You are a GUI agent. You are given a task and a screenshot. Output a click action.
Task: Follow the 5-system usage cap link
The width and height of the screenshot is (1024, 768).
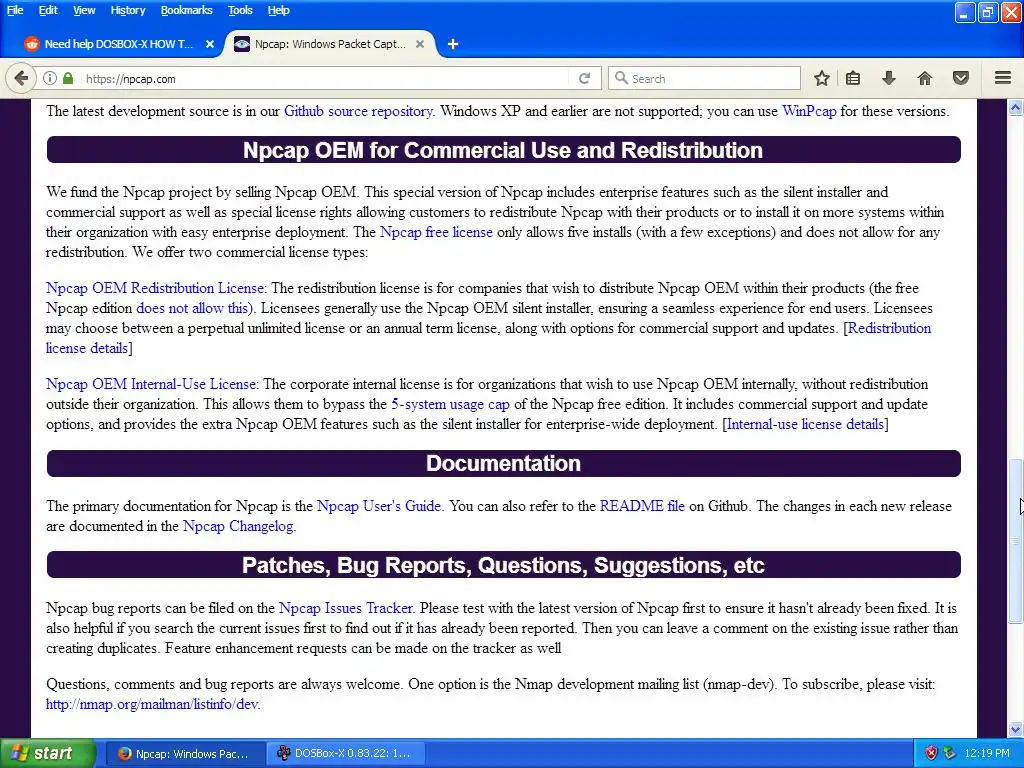pyautogui.click(x=451, y=404)
